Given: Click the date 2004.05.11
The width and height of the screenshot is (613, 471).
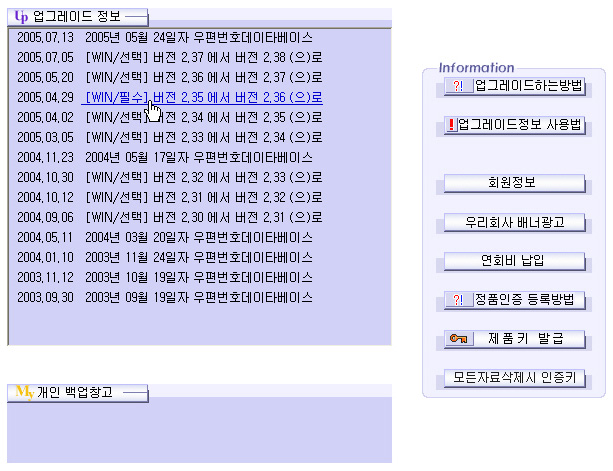Looking at the screenshot, I should click(45, 237).
